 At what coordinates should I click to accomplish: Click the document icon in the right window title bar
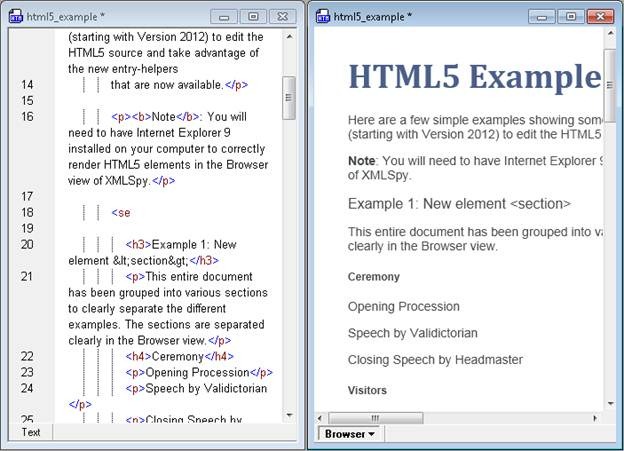point(323,17)
